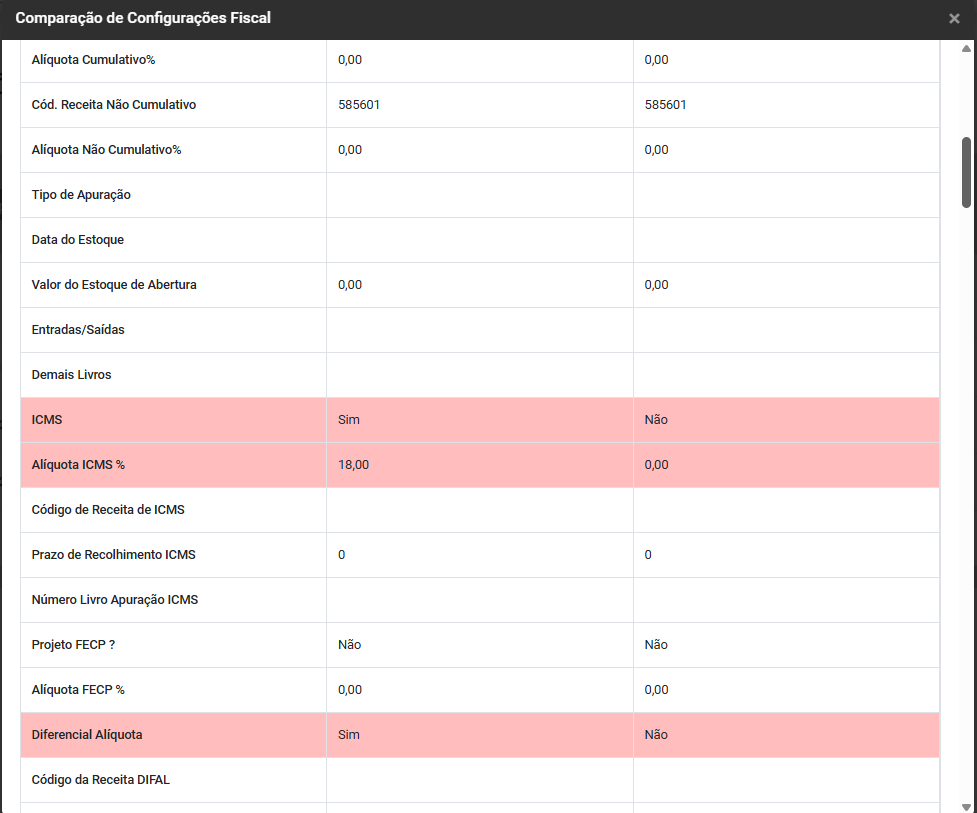Click the Número Livro Apuração ICMS label
The image size is (977, 813).
[115, 600]
